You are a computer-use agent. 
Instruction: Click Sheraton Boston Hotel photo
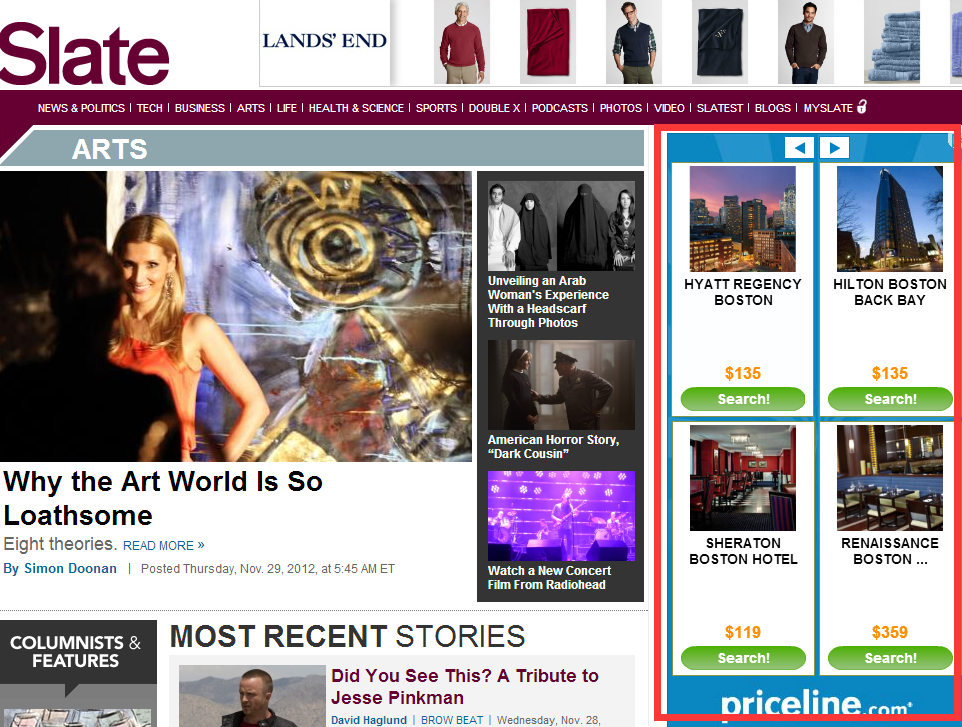[742, 478]
